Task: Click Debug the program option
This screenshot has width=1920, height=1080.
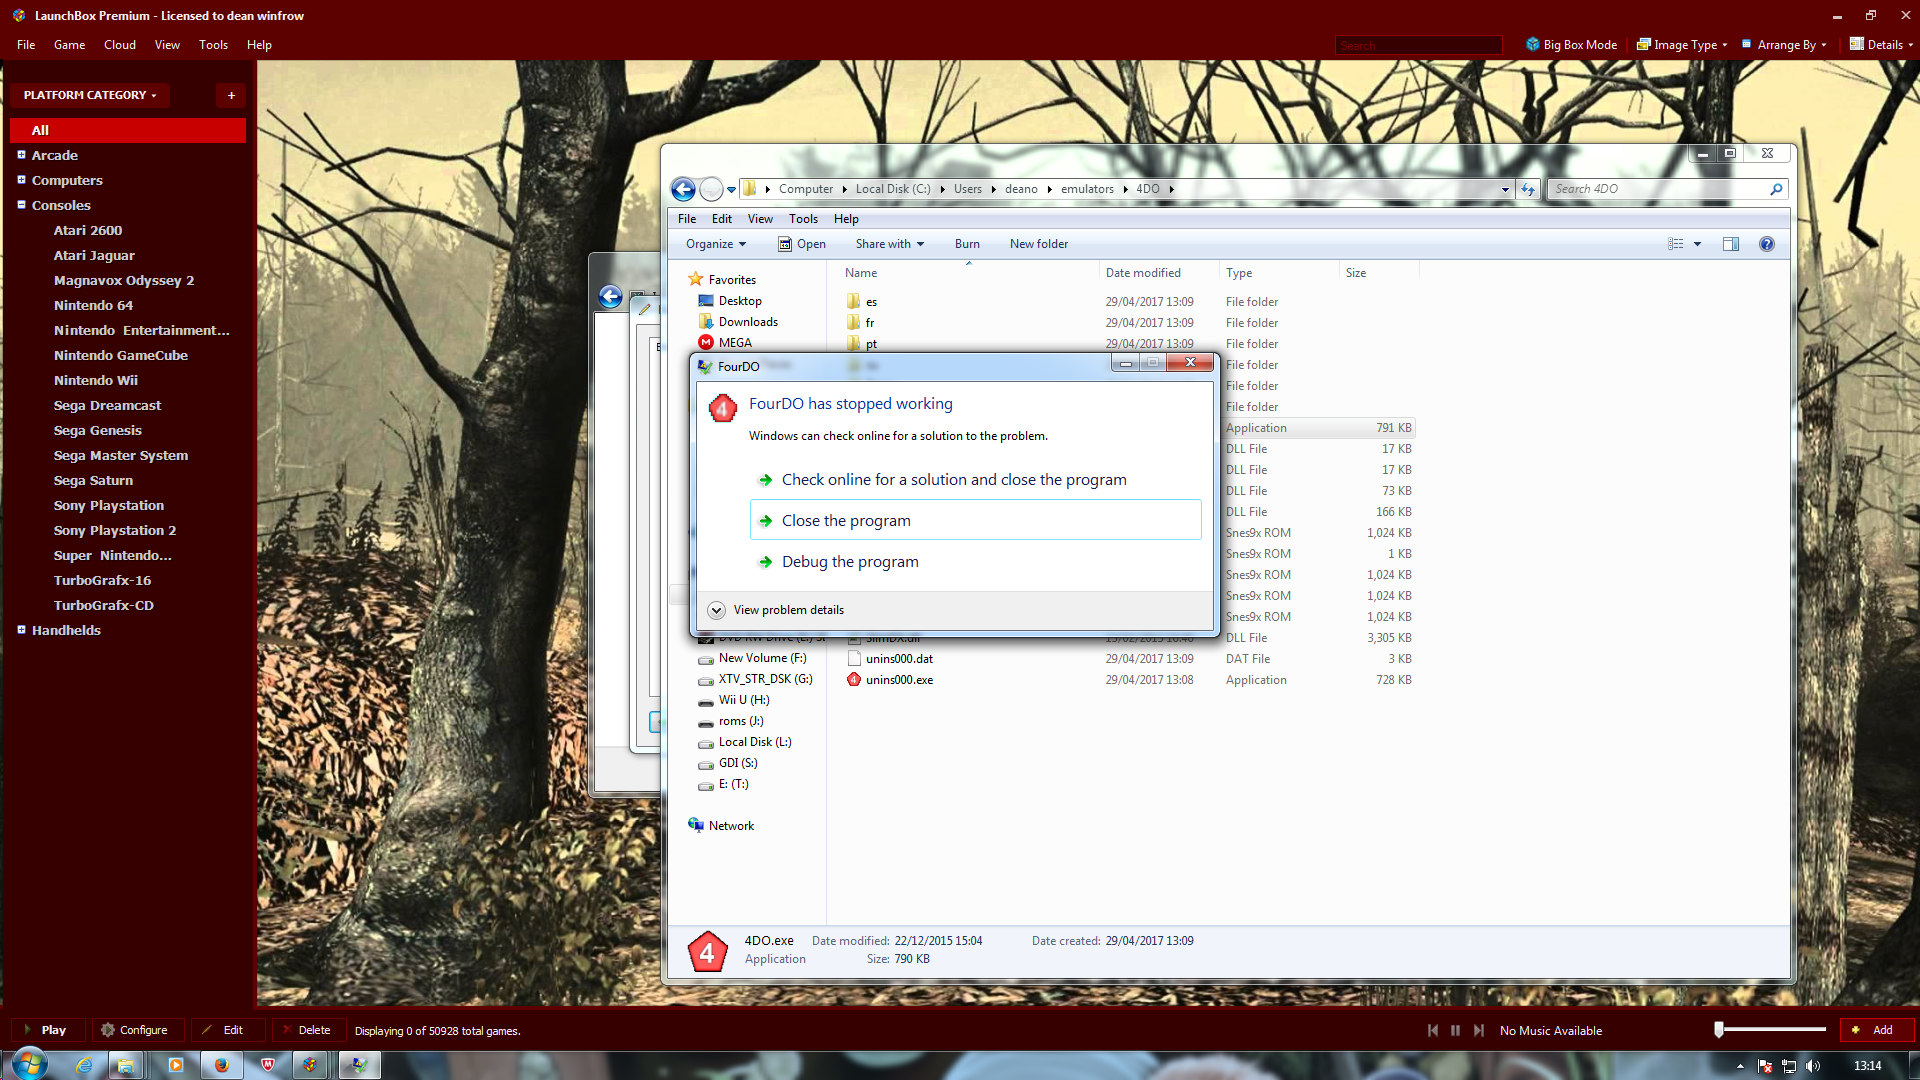Action: click(975, 562)
